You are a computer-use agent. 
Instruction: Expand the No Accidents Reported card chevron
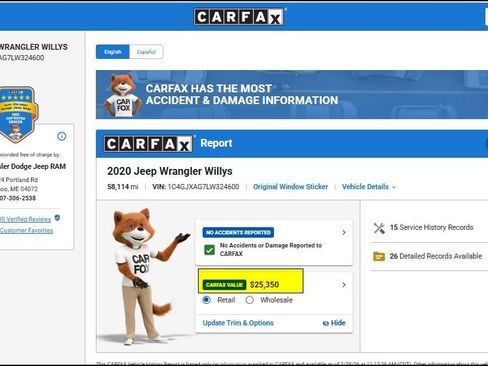click(x=344, y=232)
